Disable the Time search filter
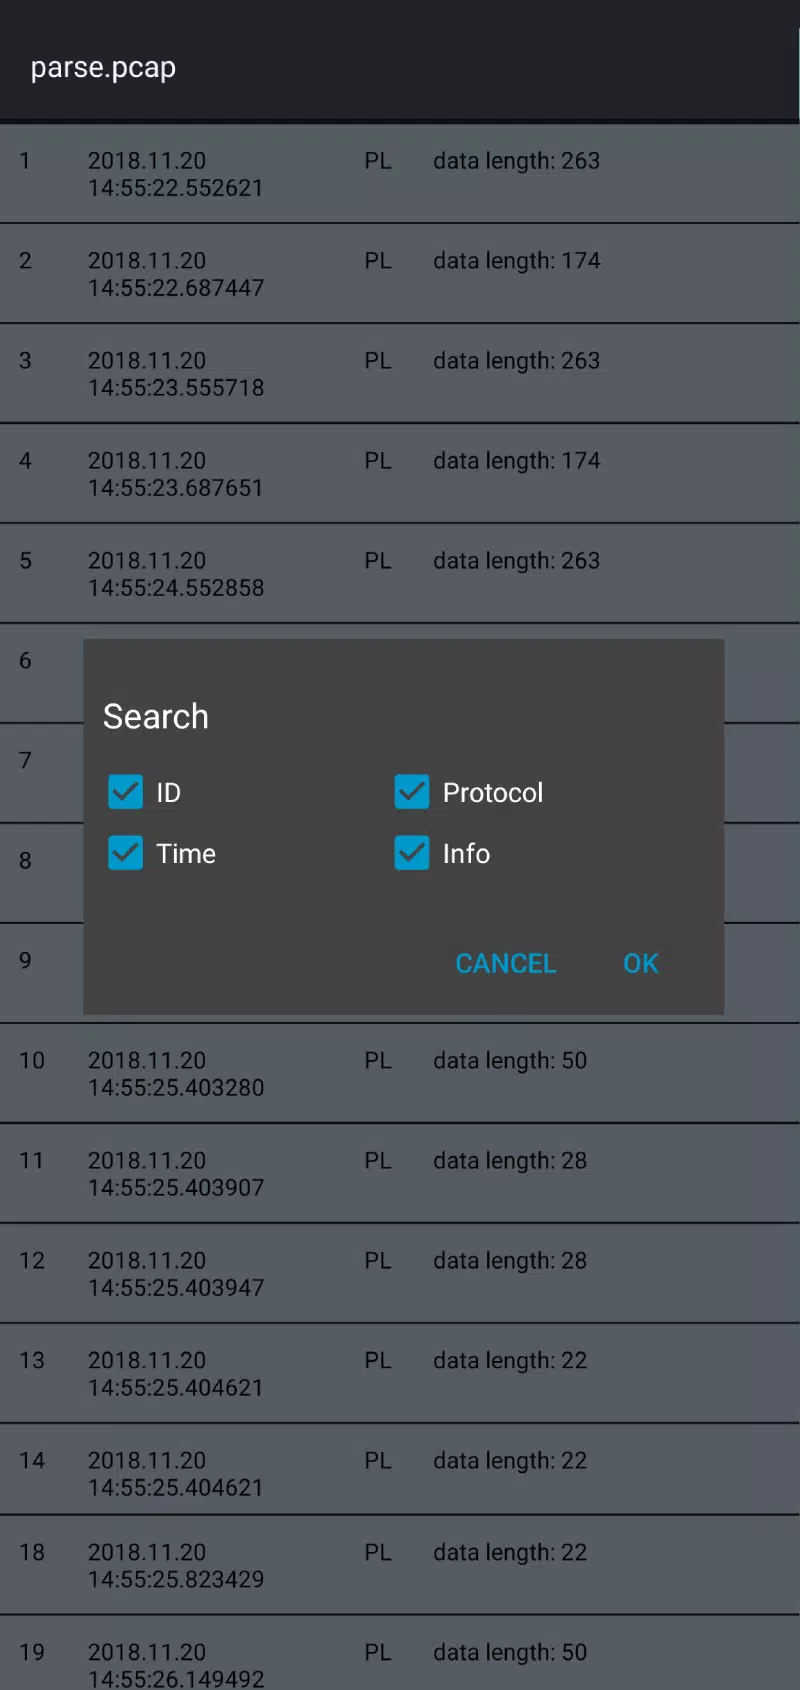 pyautogui.click(x=126, y=853)
